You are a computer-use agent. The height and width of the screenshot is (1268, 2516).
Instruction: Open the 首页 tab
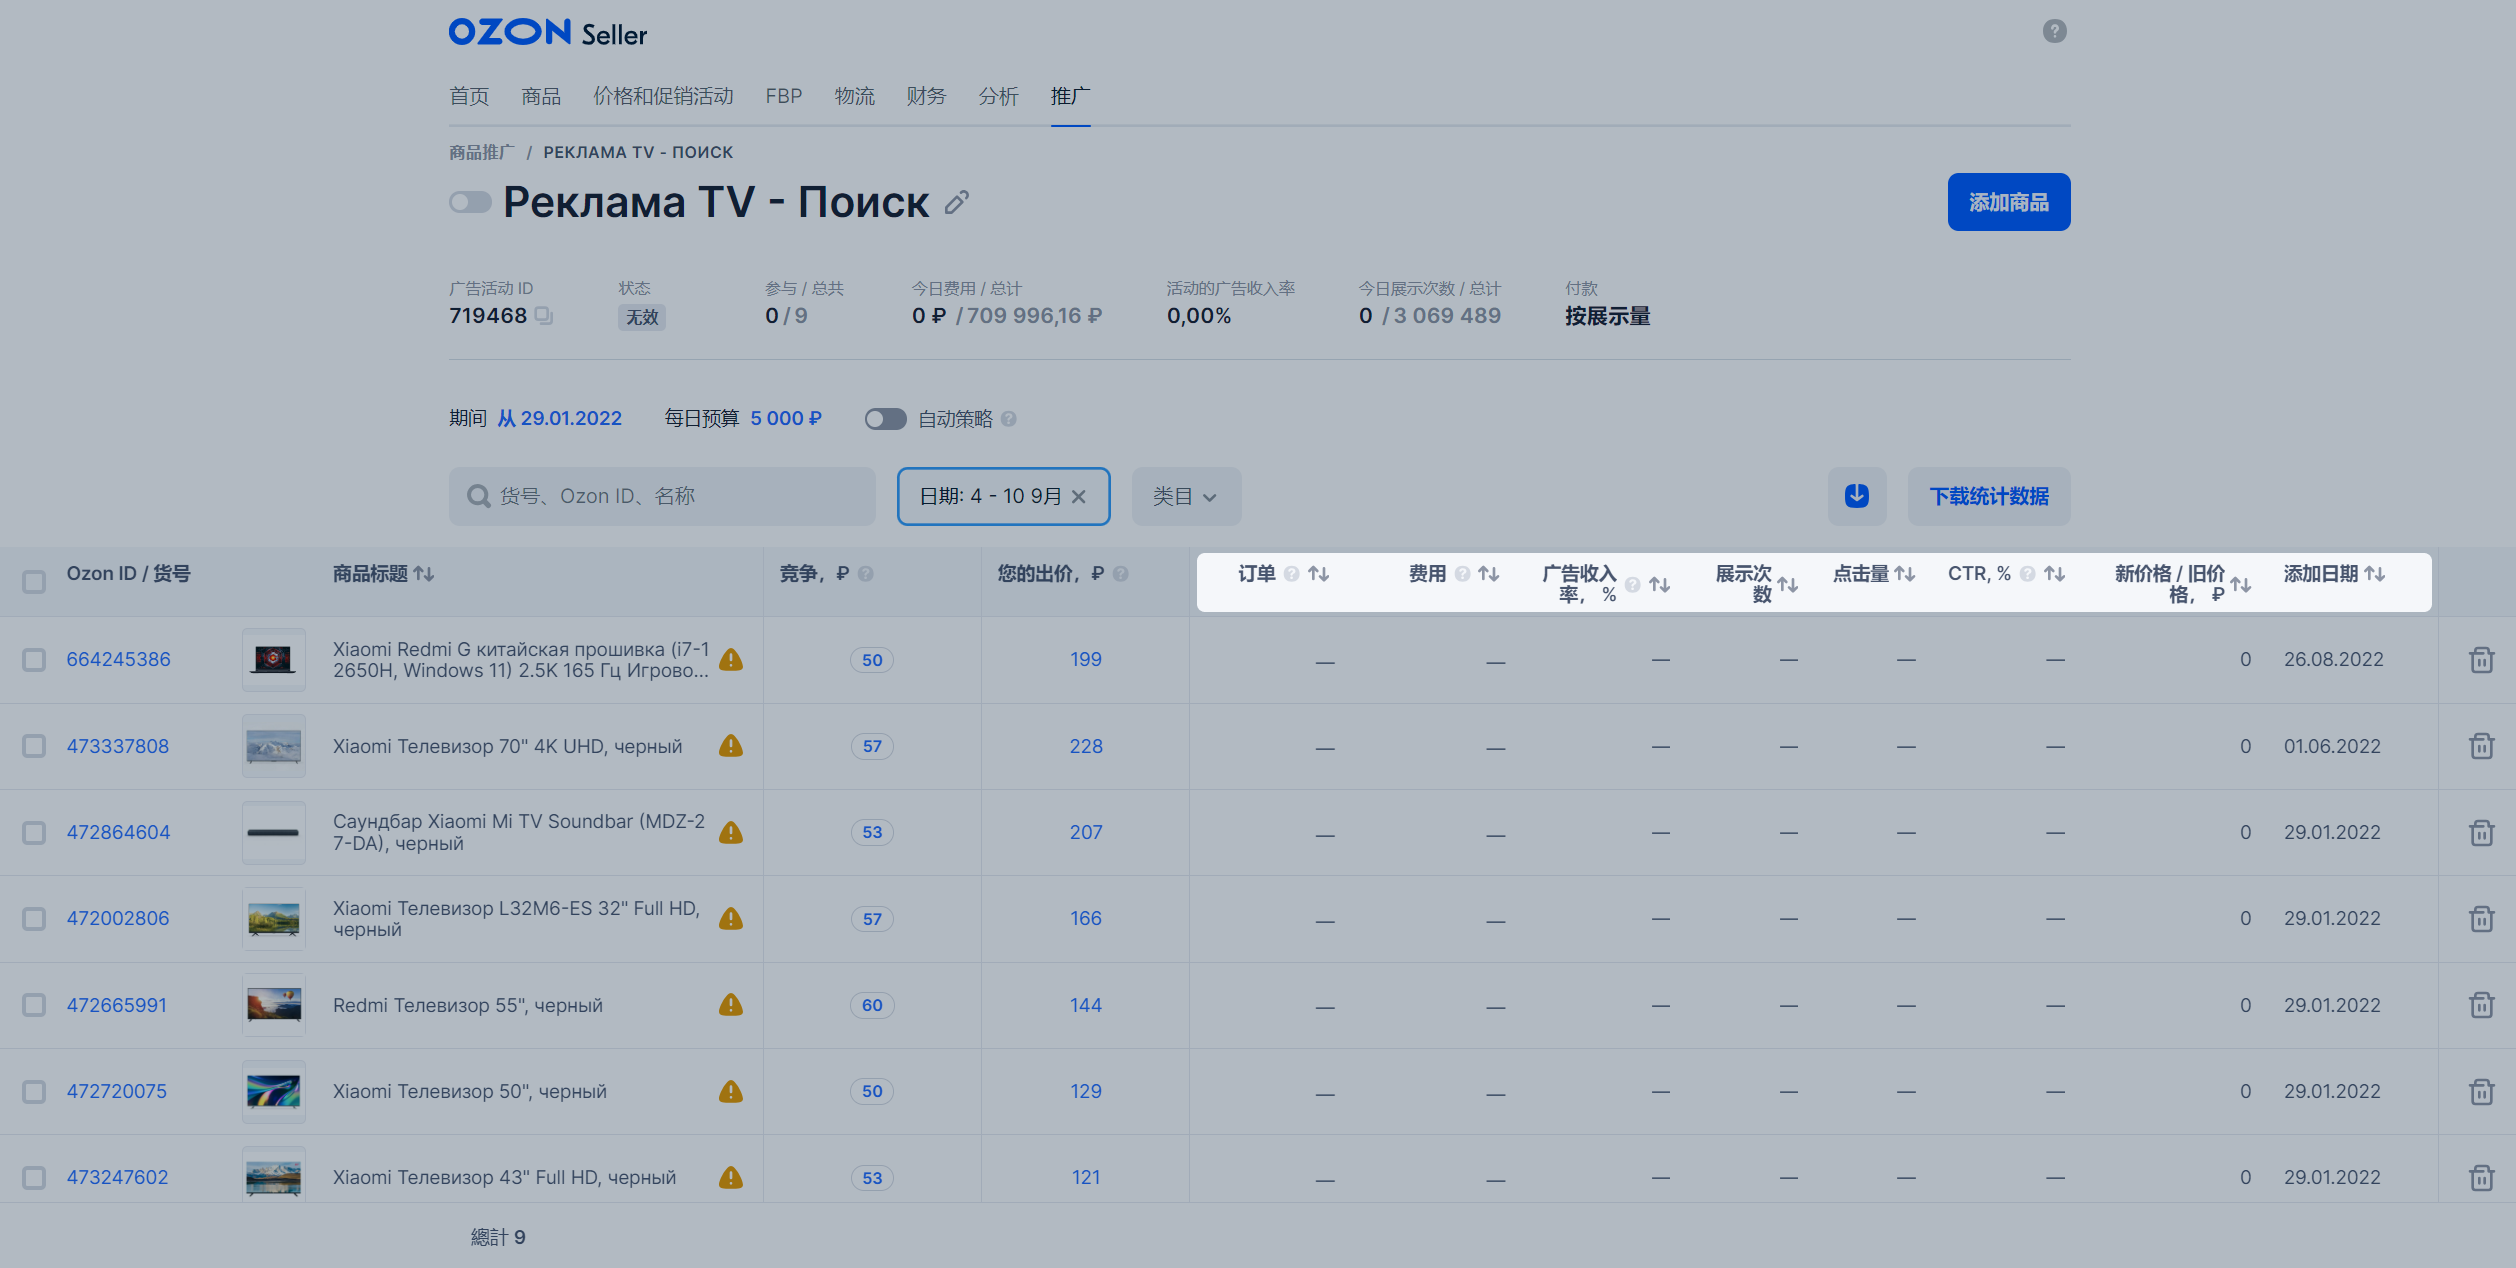pos(469,96)
